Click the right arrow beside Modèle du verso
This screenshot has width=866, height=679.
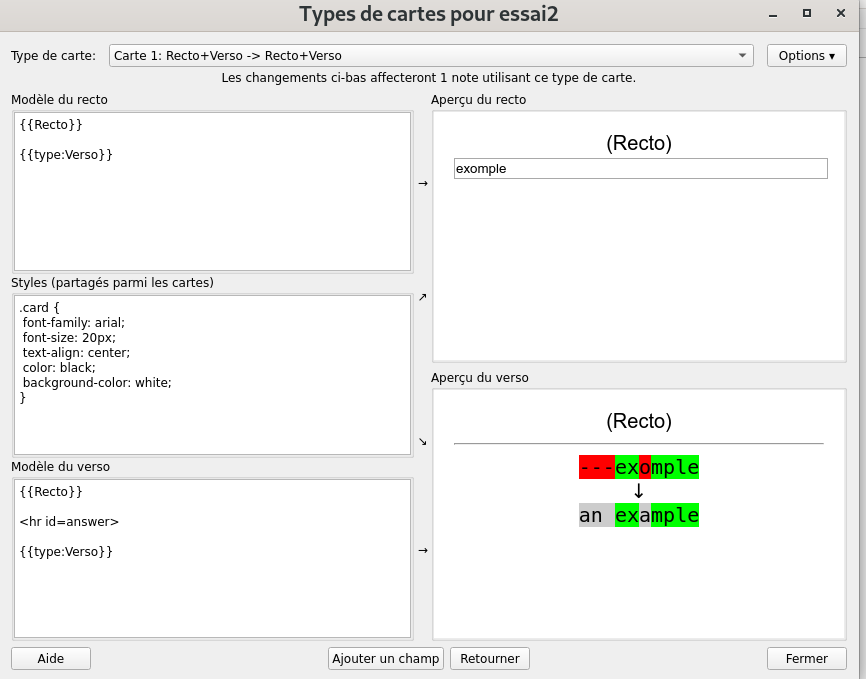tap(422, 550)
